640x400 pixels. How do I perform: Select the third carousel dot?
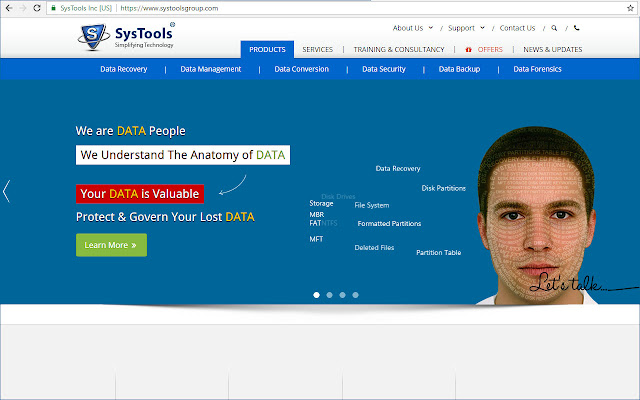click(342, 295)
